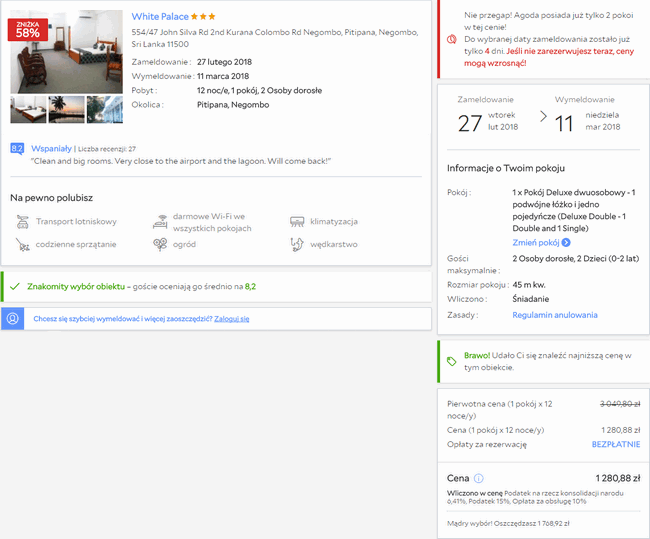Select the first small bedroom thumbnail
The width and height of the screenshot is (650, 539).
[27, 109]
